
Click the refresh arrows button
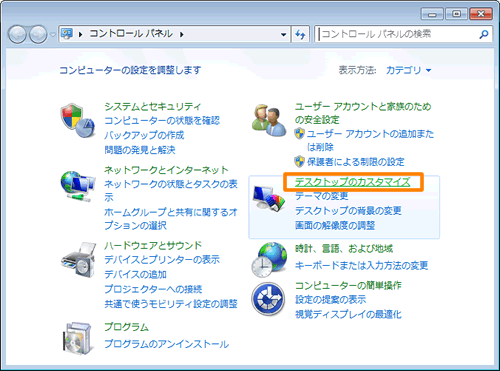point(300,34)
